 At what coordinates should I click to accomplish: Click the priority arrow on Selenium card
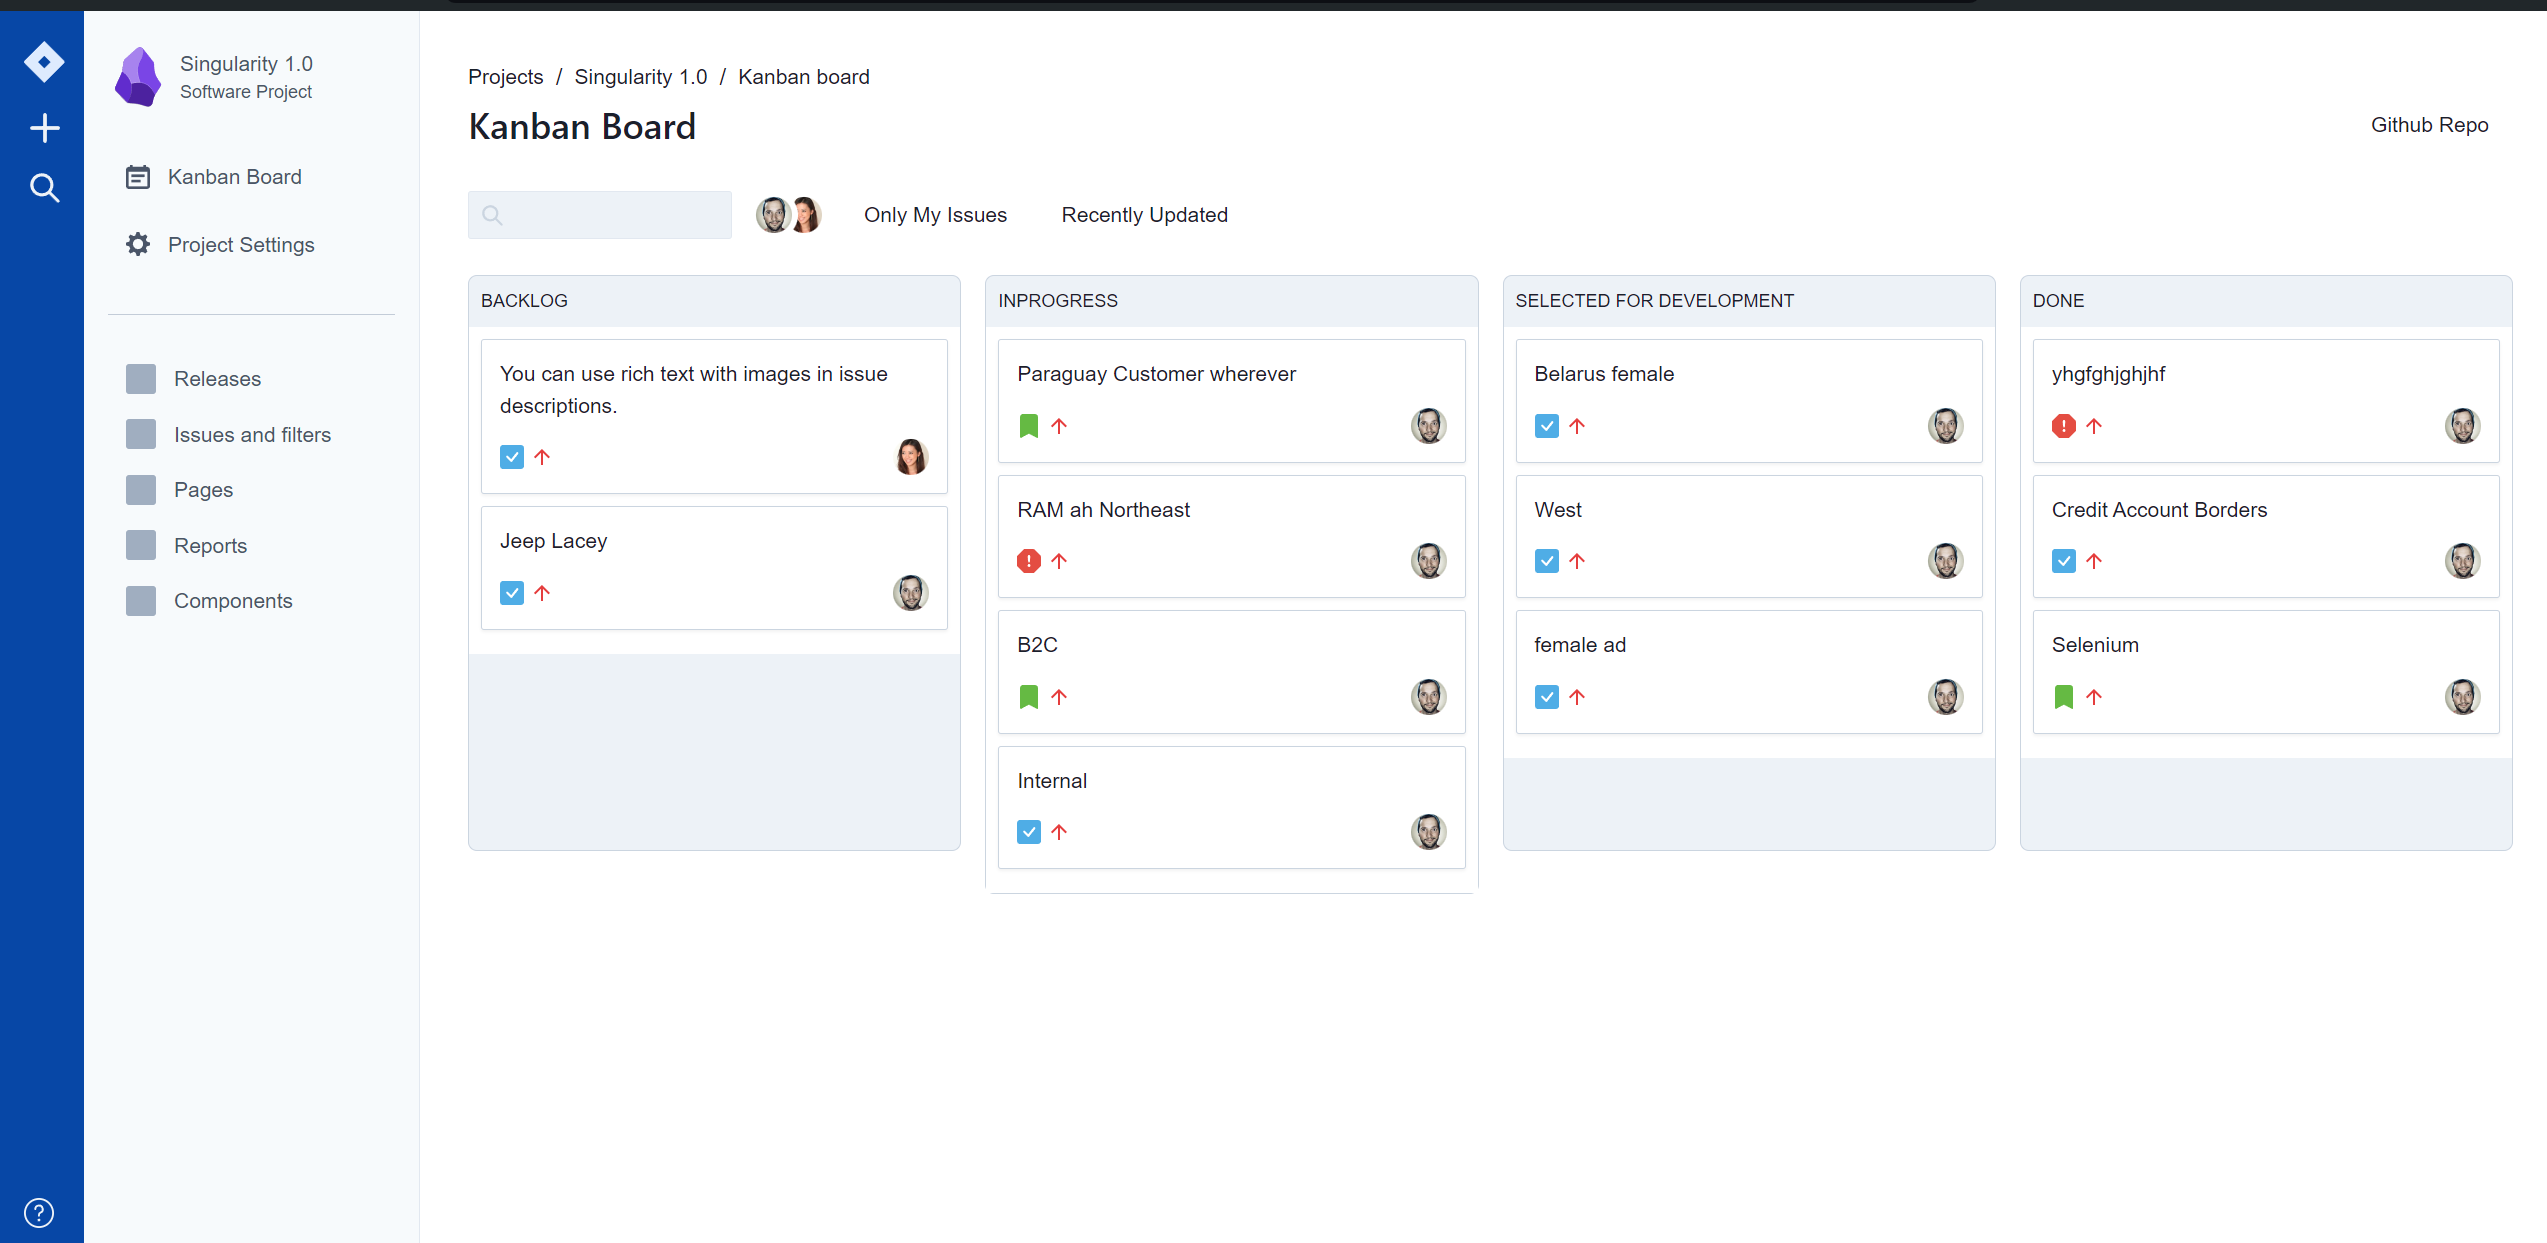coord(2094,697)
